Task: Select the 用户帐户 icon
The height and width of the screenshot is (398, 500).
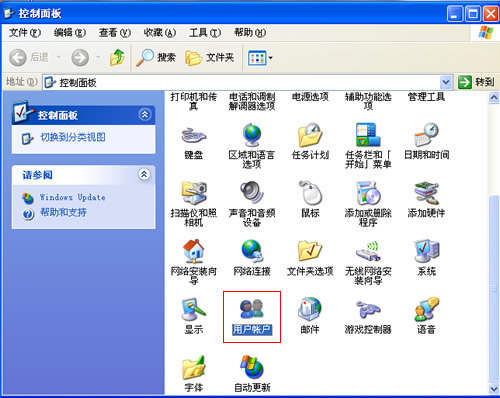Action: point(252,309)
